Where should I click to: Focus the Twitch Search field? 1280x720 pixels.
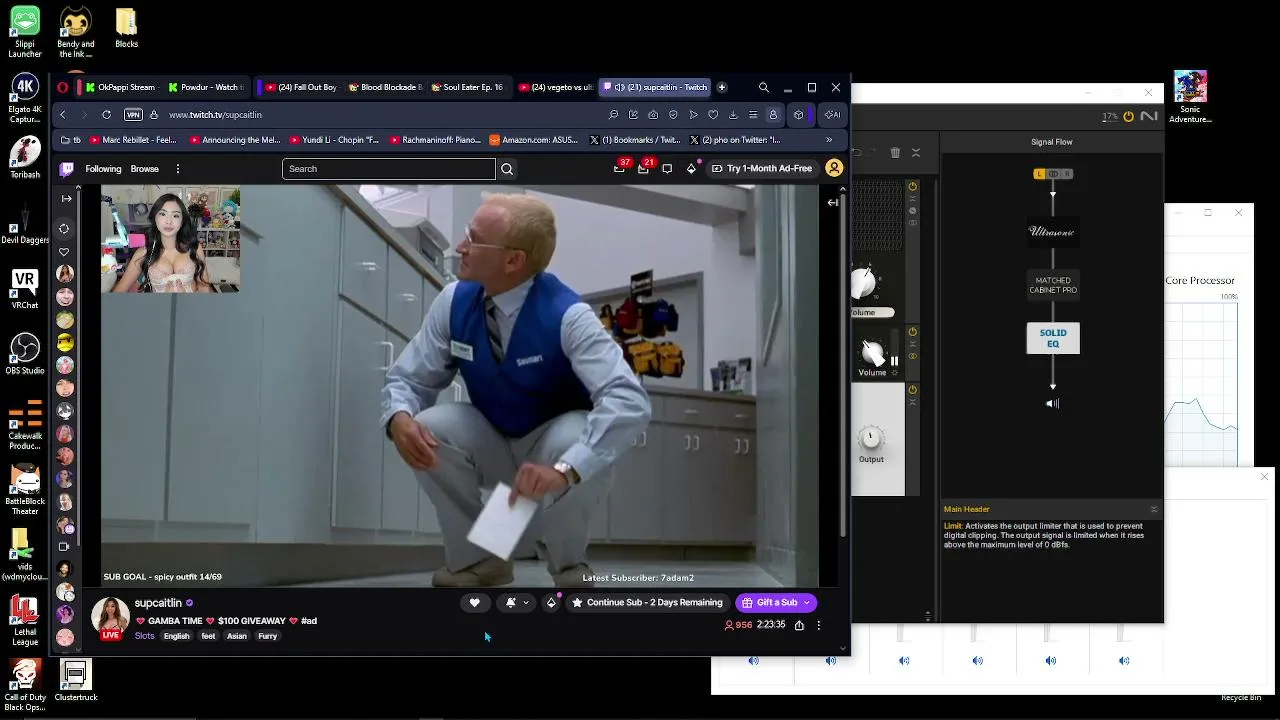[x=389, y=169]
